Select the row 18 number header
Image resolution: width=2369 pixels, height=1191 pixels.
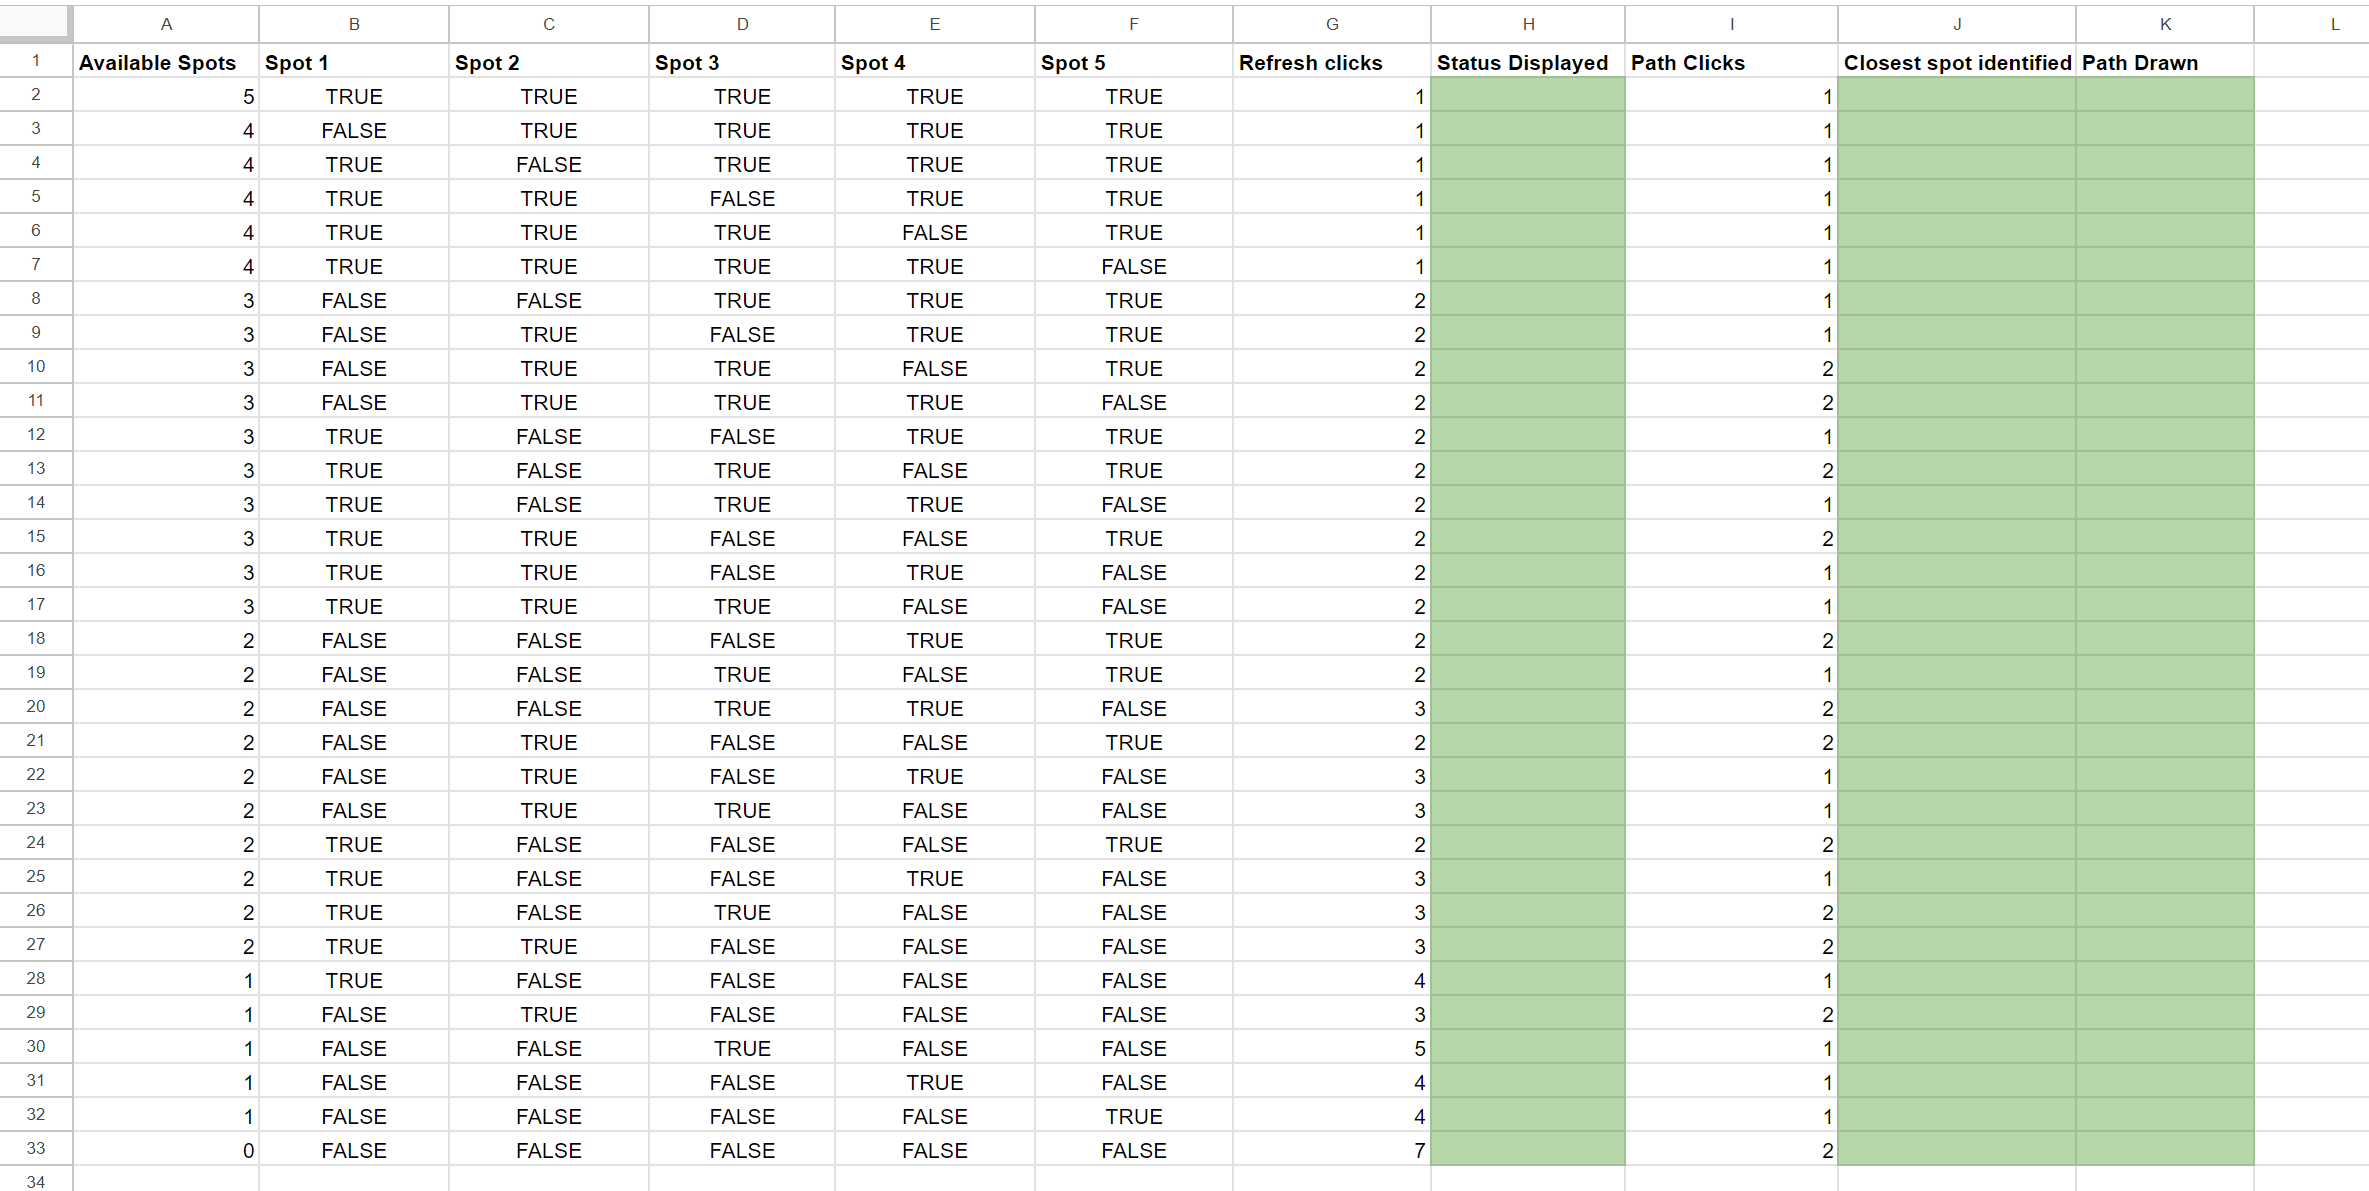click(36, 638)
